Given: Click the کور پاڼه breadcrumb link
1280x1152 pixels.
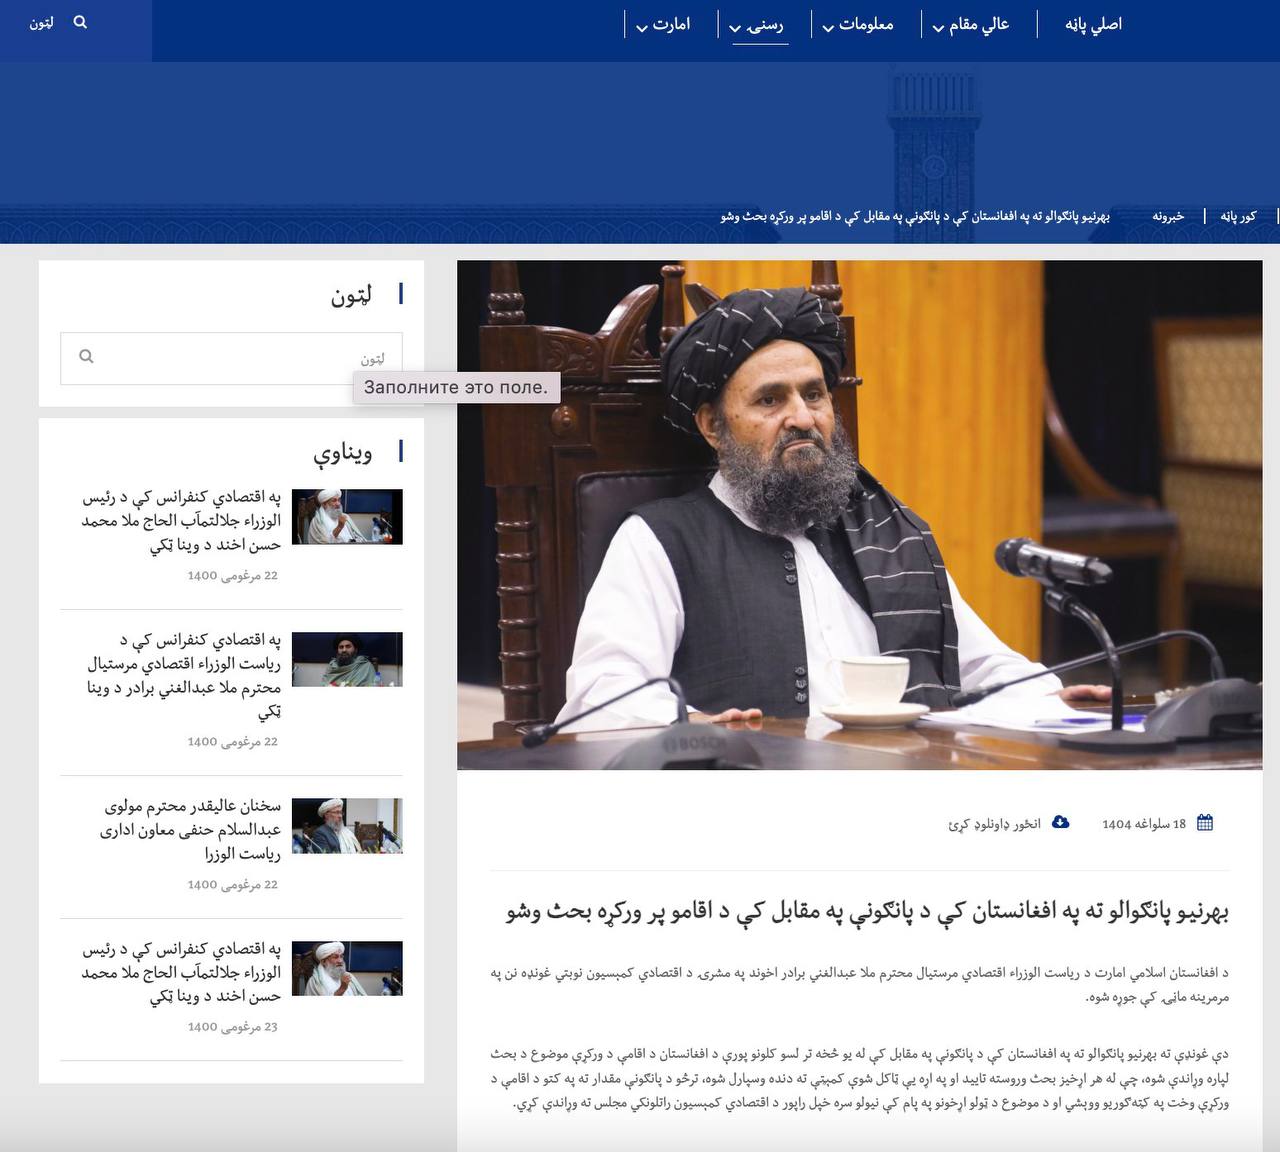Looking at the screenshot, I should tap(1237, 216).
